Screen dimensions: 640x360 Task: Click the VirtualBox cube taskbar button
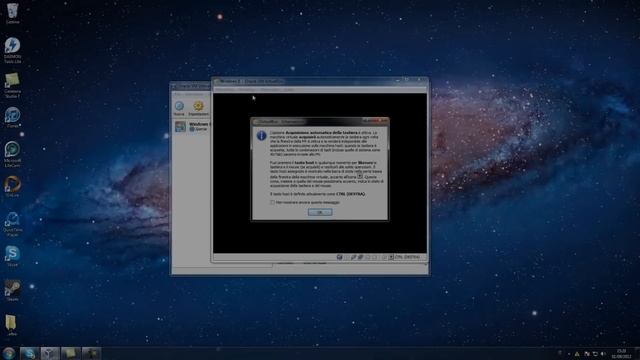[x=50, y=353]
